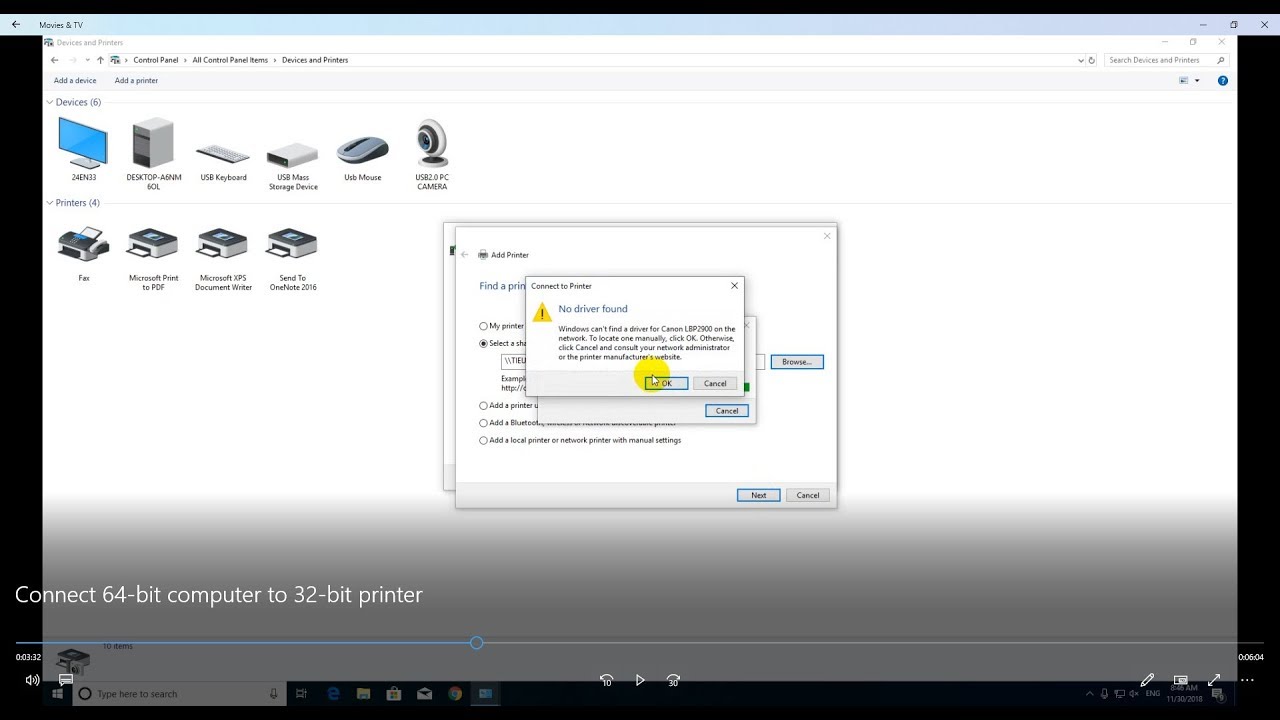Mute the video with the volume icon
Image resolution: width=1280 pixels, height=720 pixels.
(x=32, y=680)
